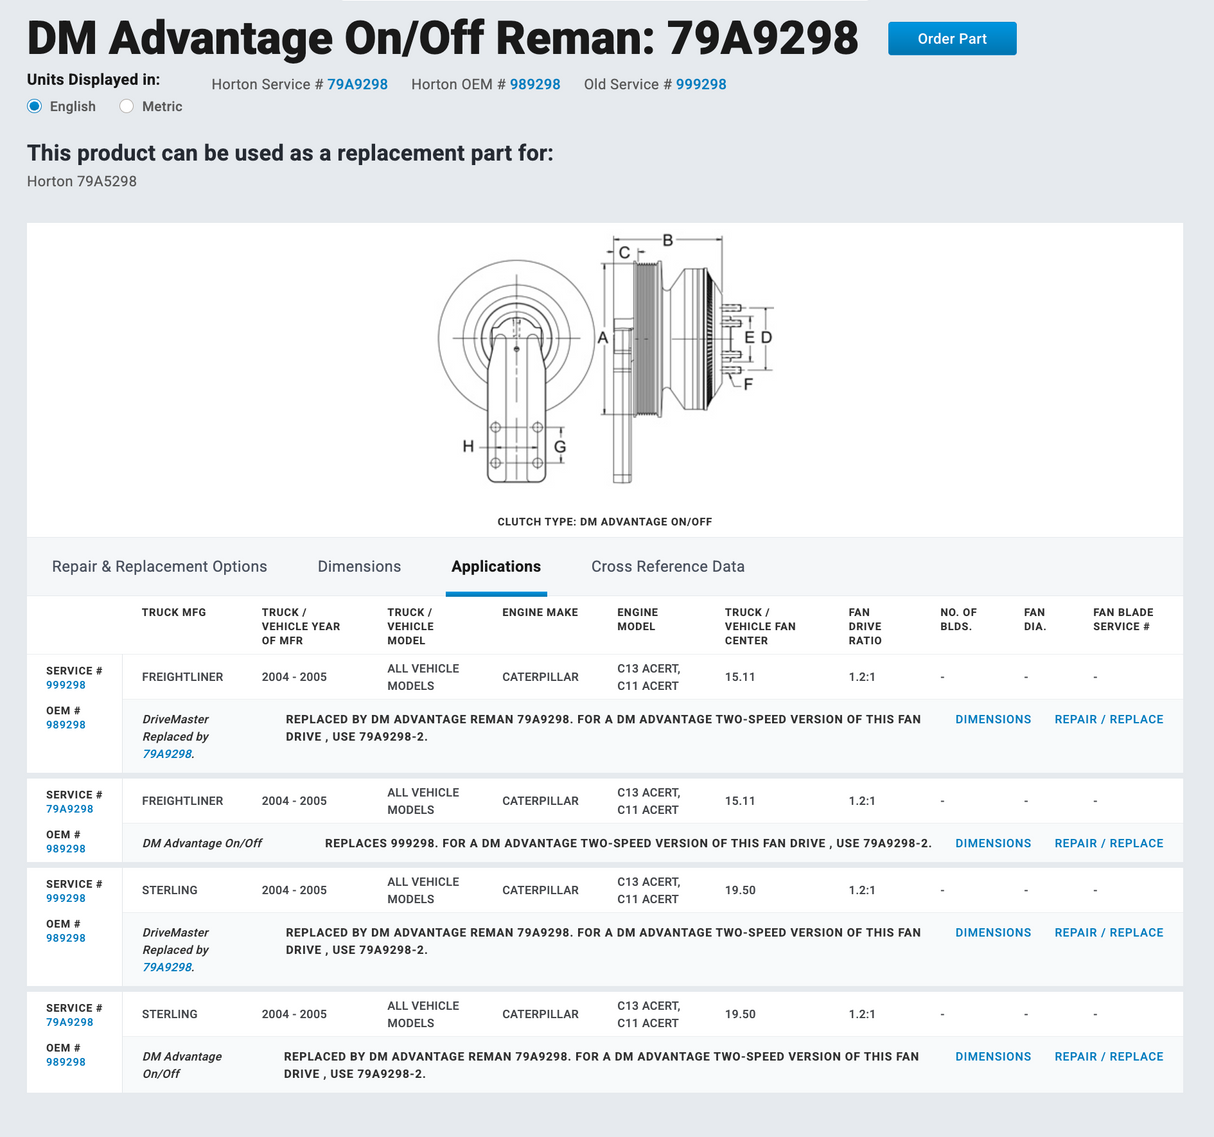The width and height of the screenshot is (1214, 1137).
Task: Click Dimensions link in first Freightliner row
Action: coord(993,719)
